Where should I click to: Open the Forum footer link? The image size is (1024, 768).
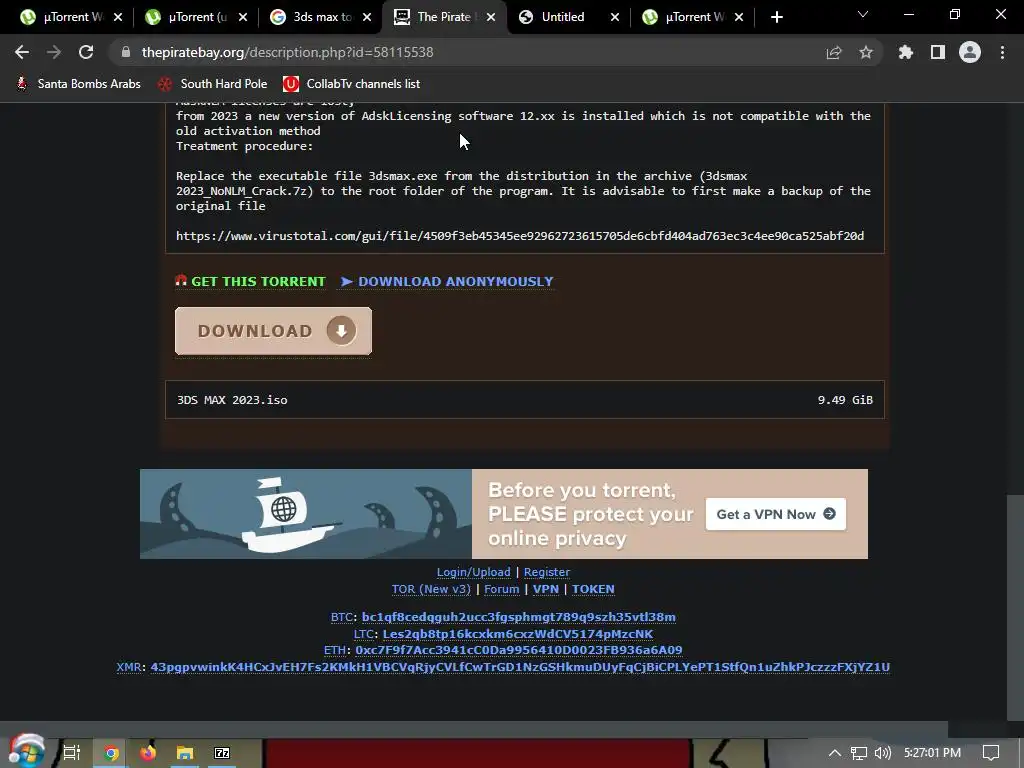tap(502, 589)
